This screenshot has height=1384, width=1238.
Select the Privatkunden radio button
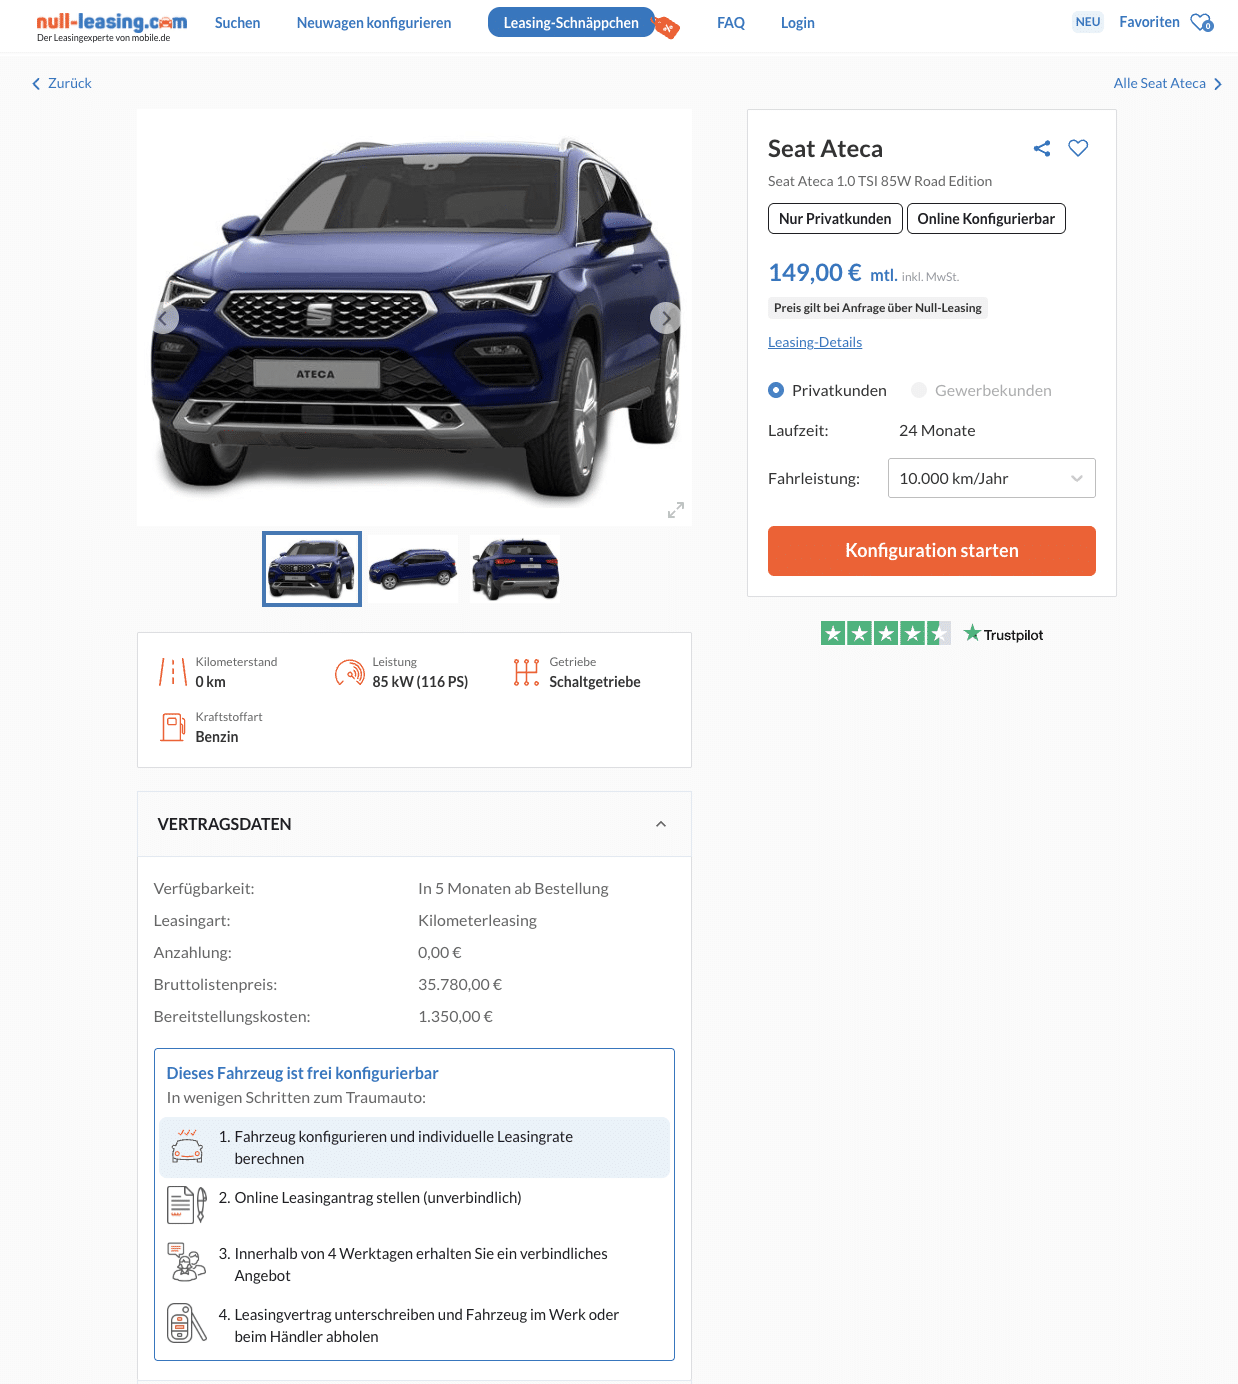click(776, 390)
